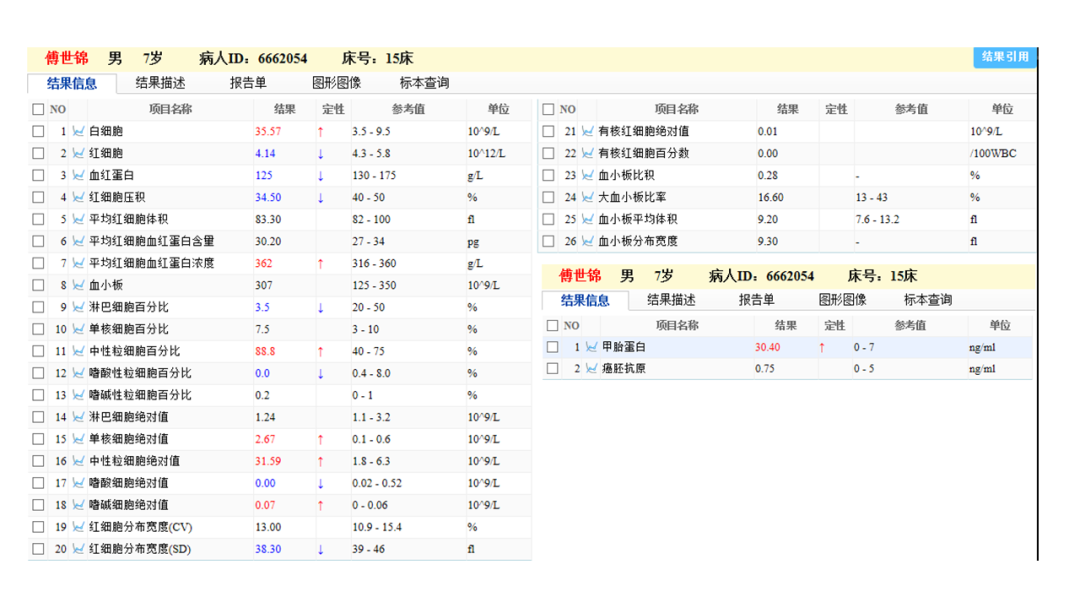The width and height of the screenshot is (1080, 608).
Task: Open the trend chart icon for 红细胞
Action: pos(79,153)
